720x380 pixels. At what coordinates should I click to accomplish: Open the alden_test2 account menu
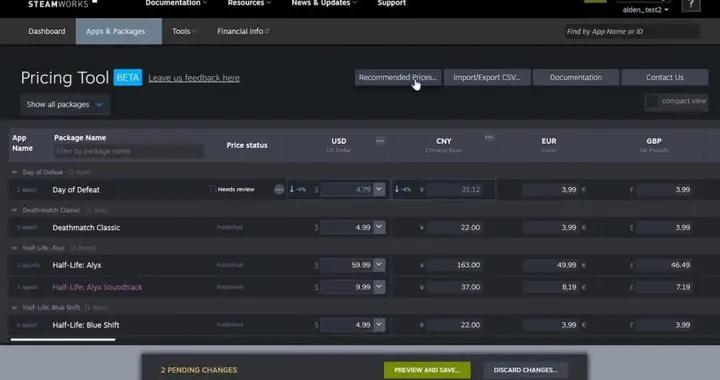click(x=645, y=10)
